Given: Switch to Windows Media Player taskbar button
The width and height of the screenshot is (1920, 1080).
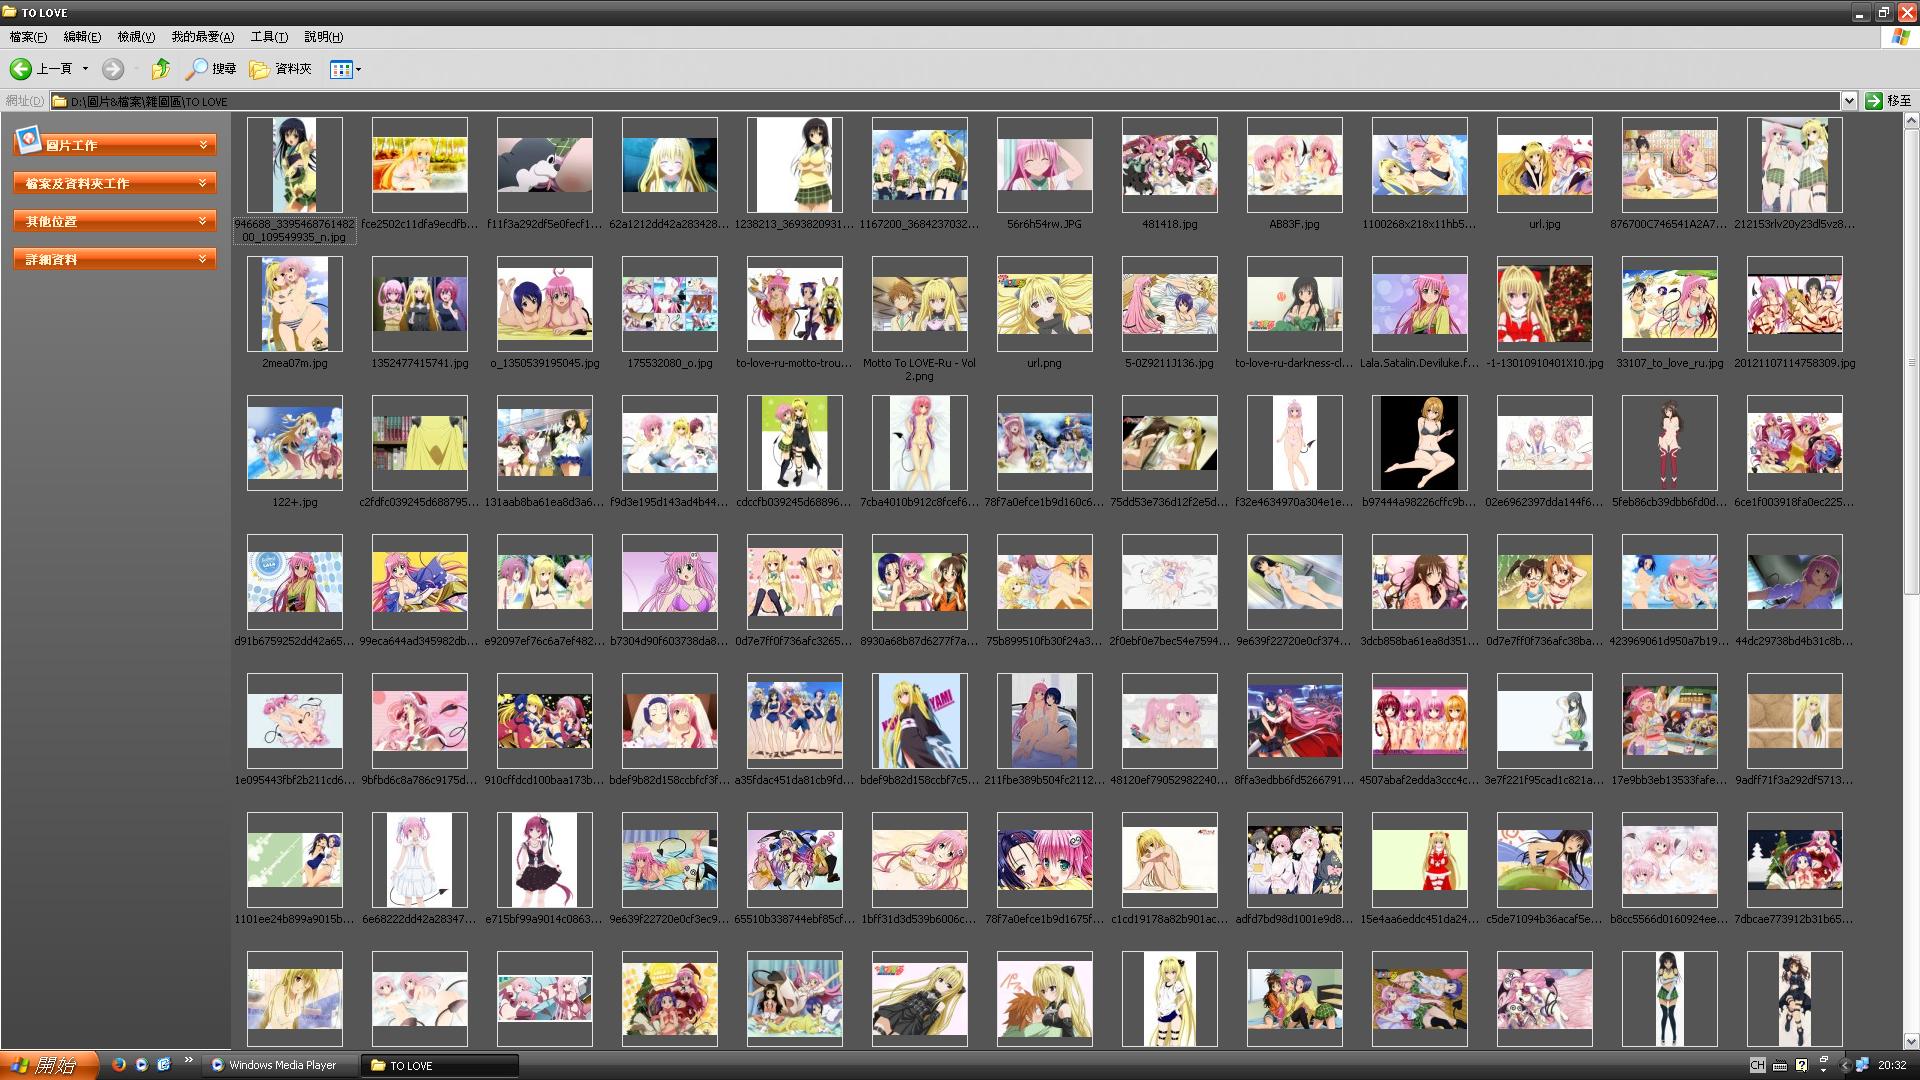Looking at the screenshot, I should click(280, 1065).
